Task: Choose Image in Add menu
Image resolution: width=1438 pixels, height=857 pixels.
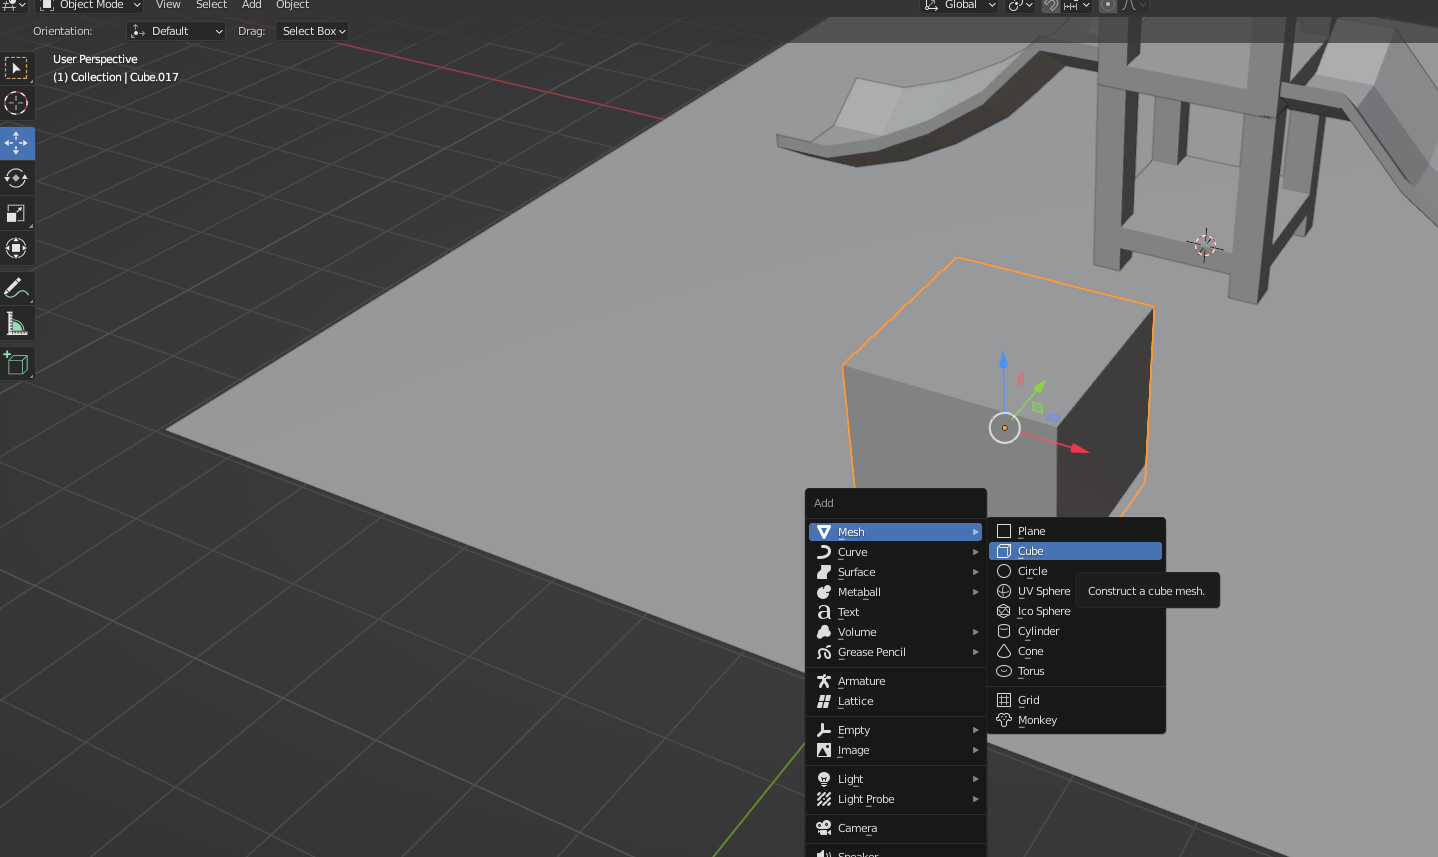Action: (x=896, y=750)
